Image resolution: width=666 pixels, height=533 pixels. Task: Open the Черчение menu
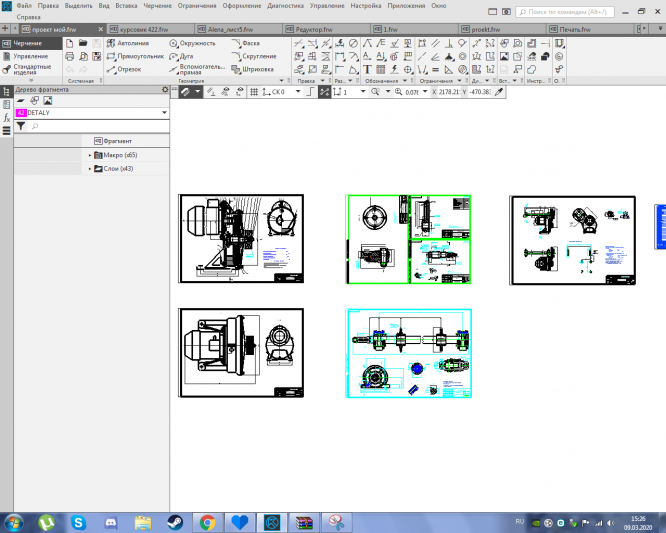point(158,6)
